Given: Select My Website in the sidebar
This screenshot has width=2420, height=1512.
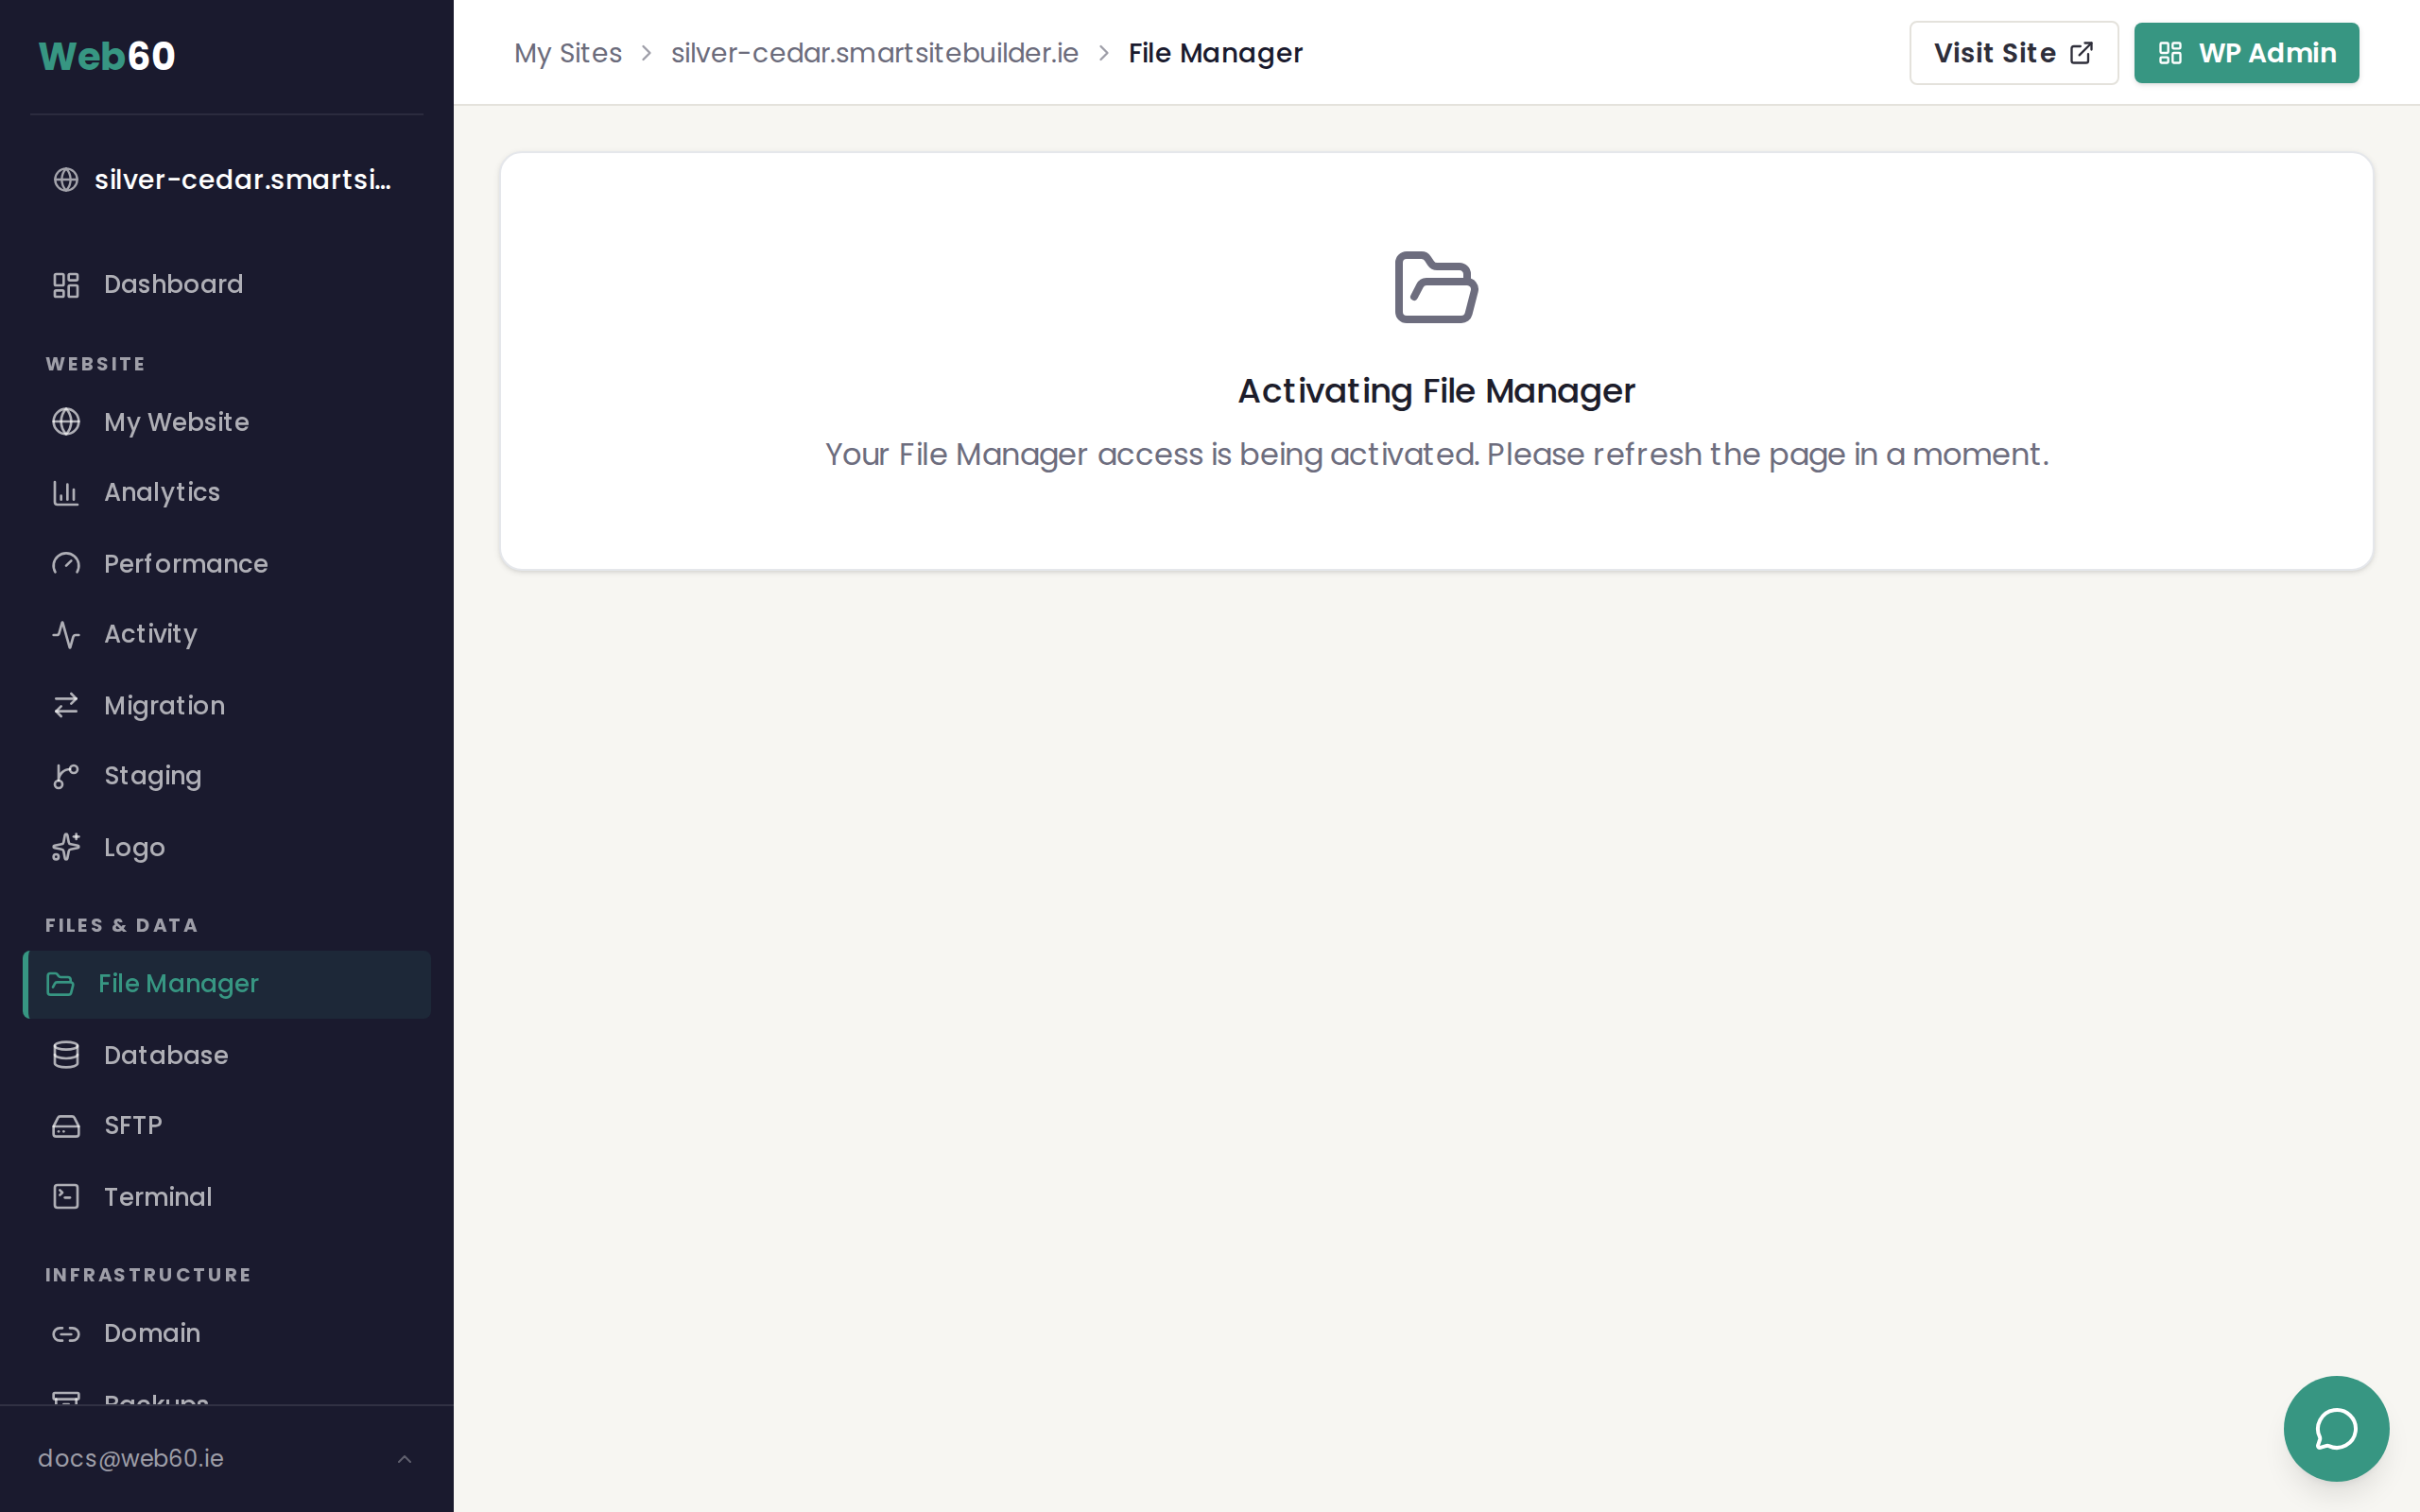Looking at the screenshot, I should [176, 422].
